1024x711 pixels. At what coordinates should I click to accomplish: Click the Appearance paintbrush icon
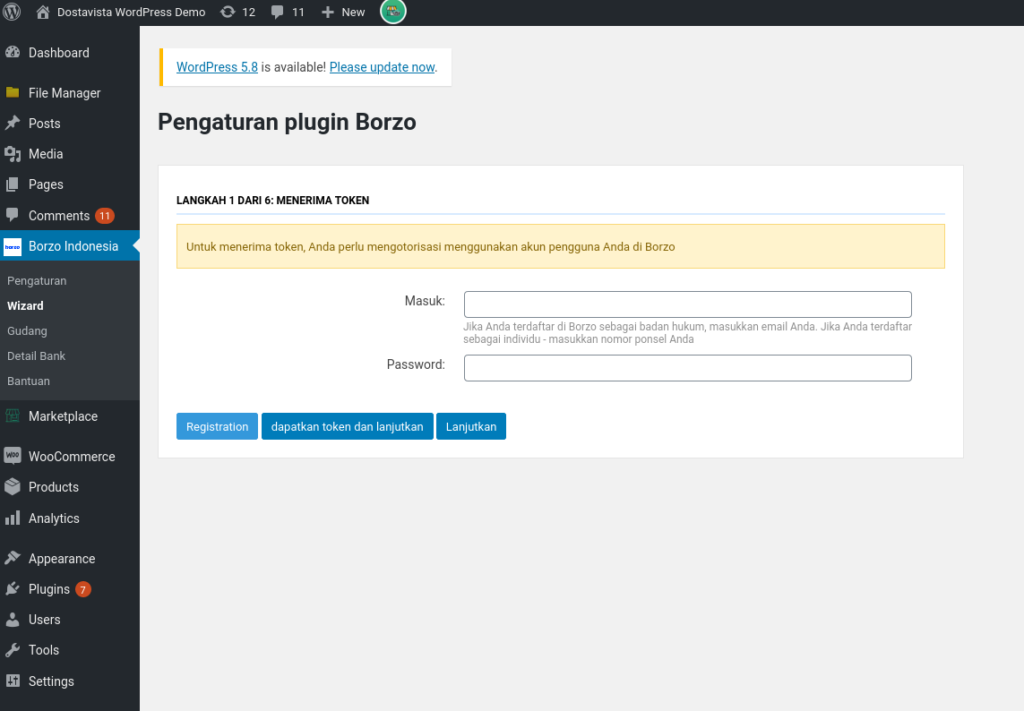(12, 558)
